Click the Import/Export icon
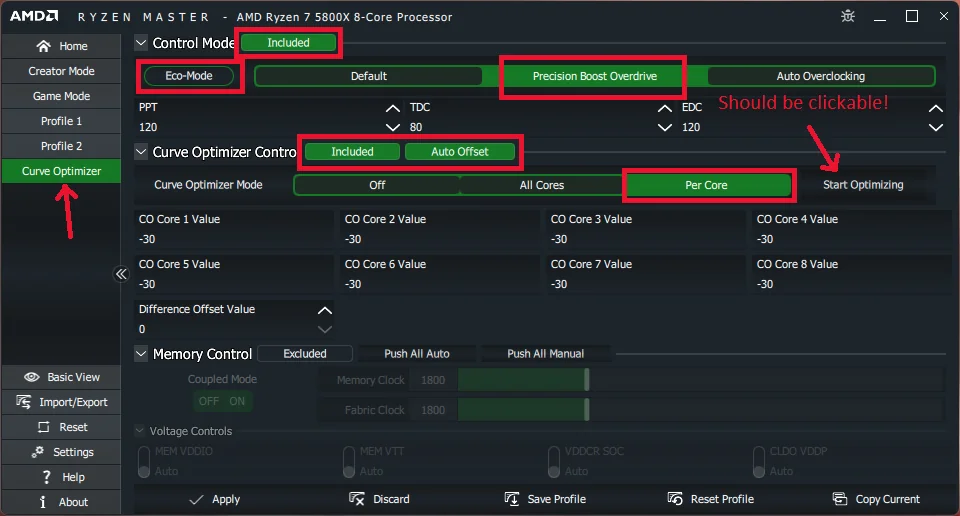This screenshot has width=960, height=516. 23,402
